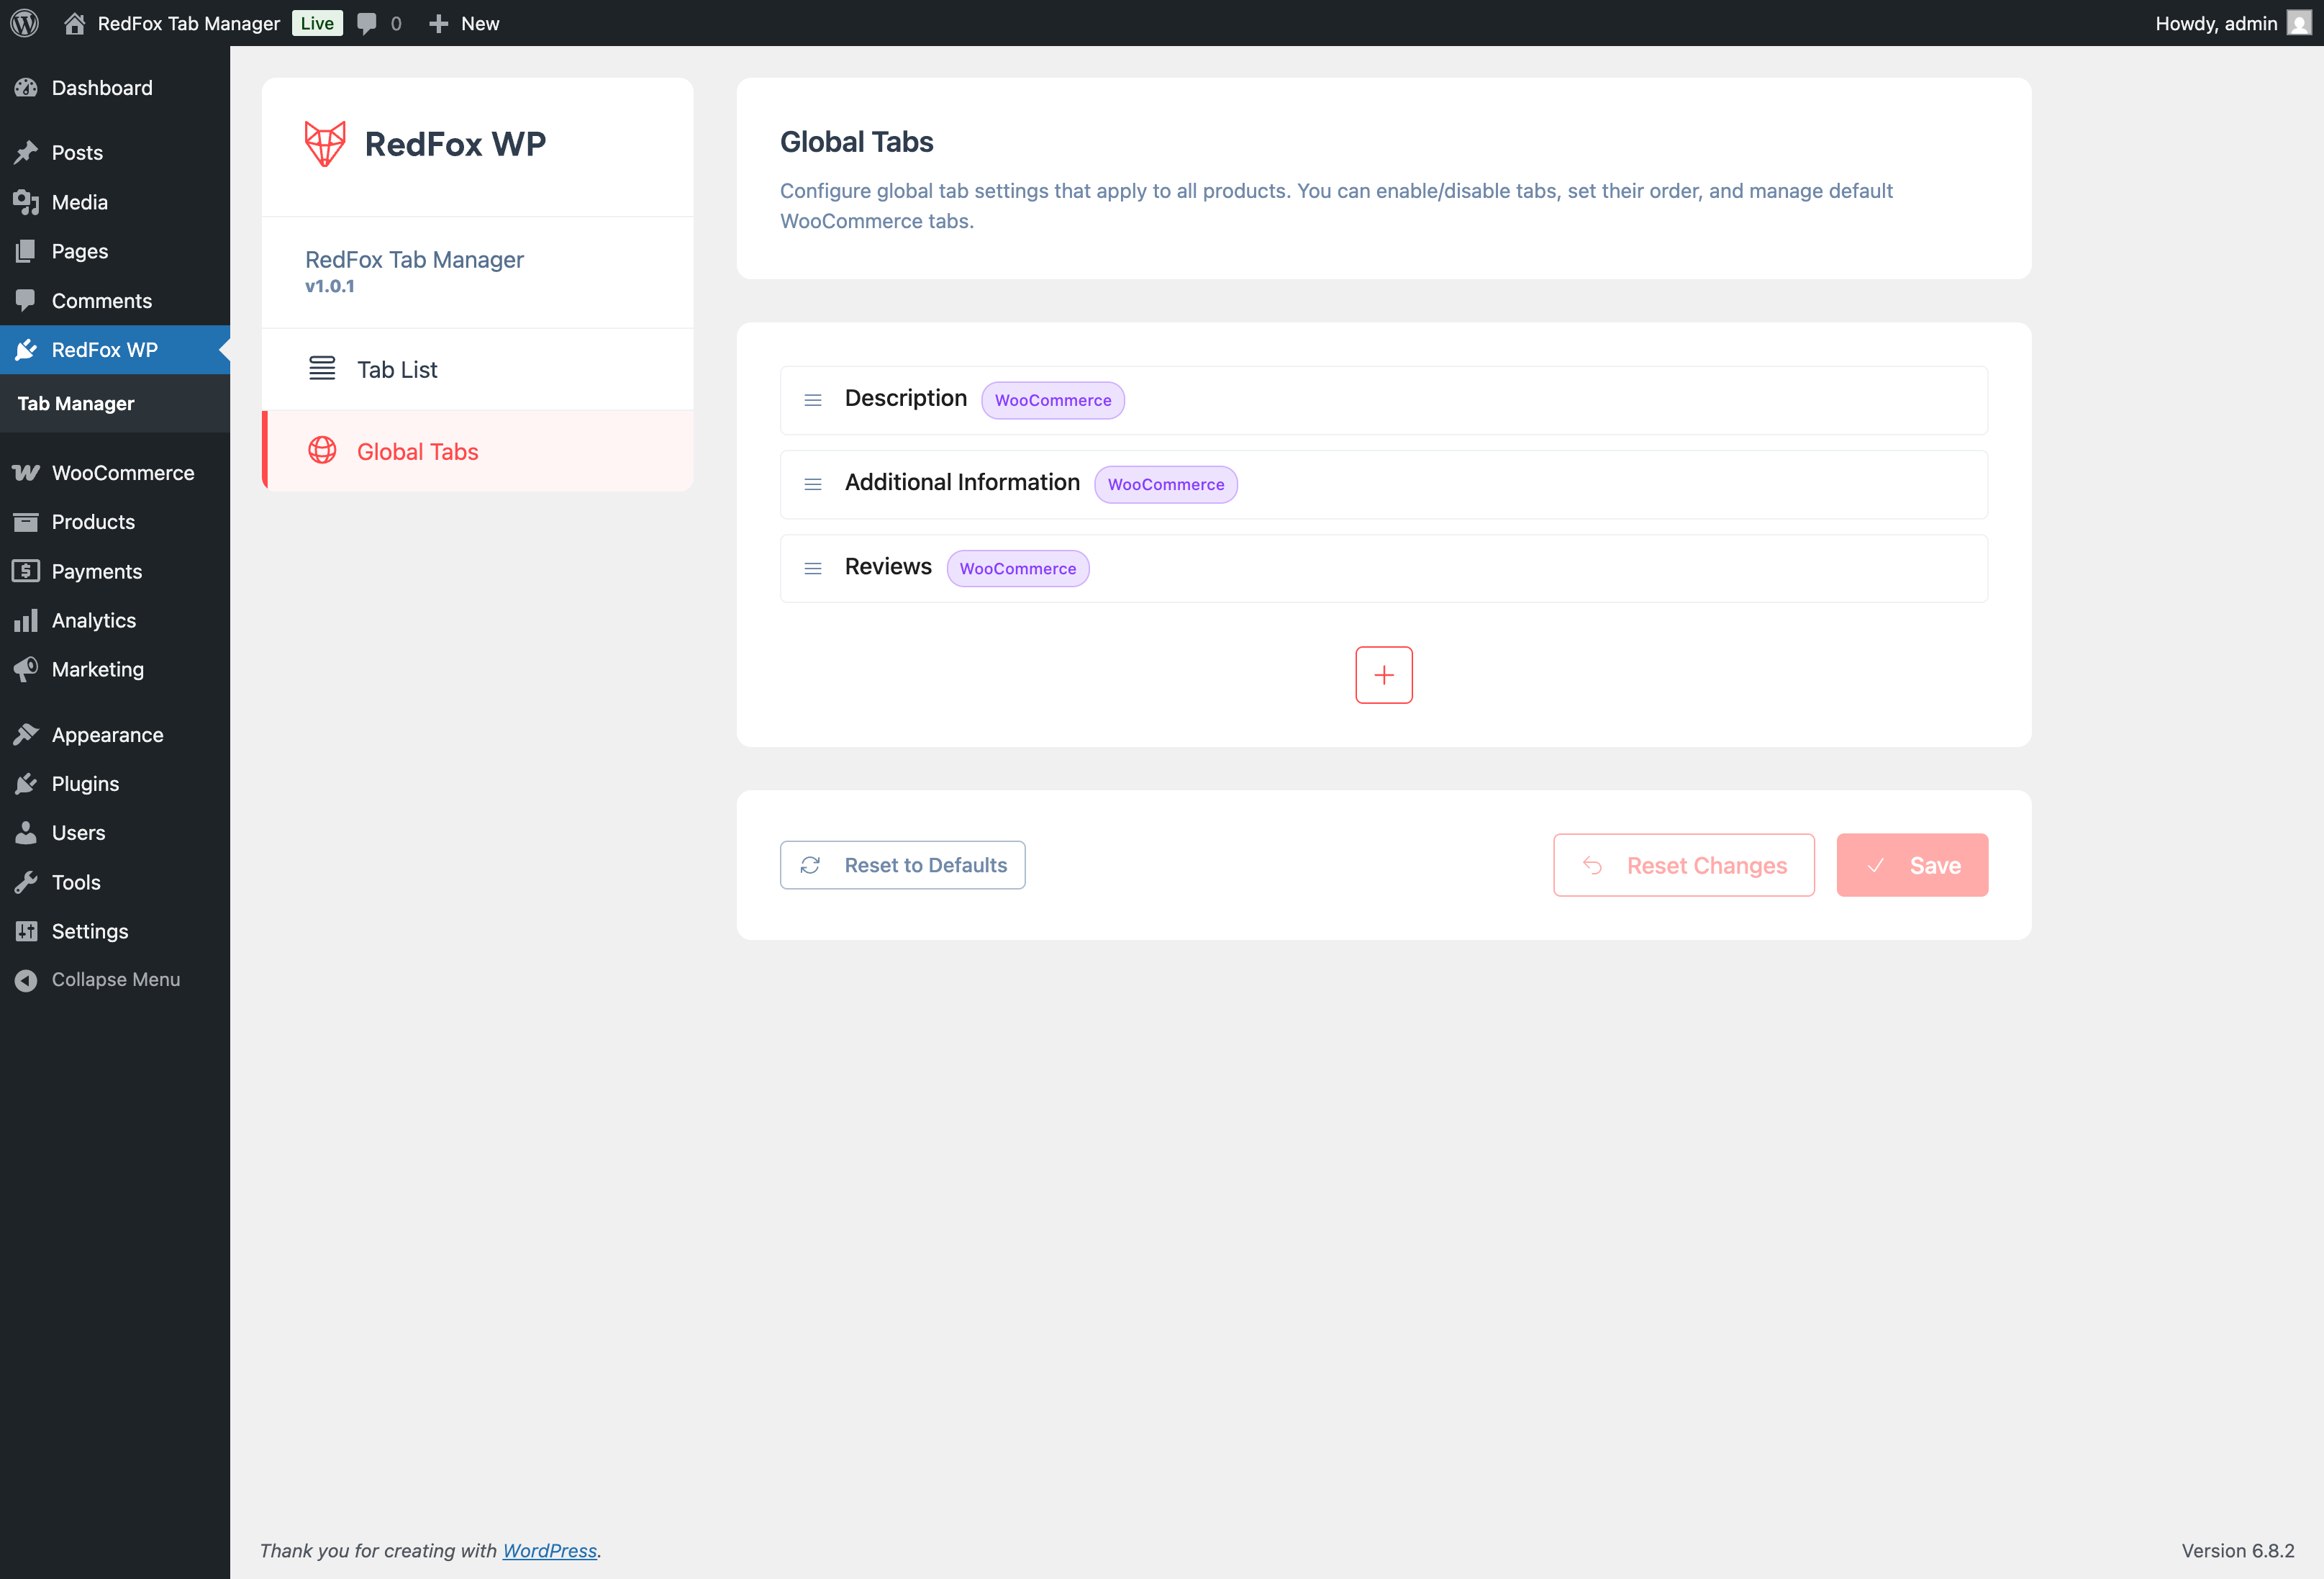Click the Tools wrench icon
This screenshot has height=1579, width=2324.
point(26,882)
